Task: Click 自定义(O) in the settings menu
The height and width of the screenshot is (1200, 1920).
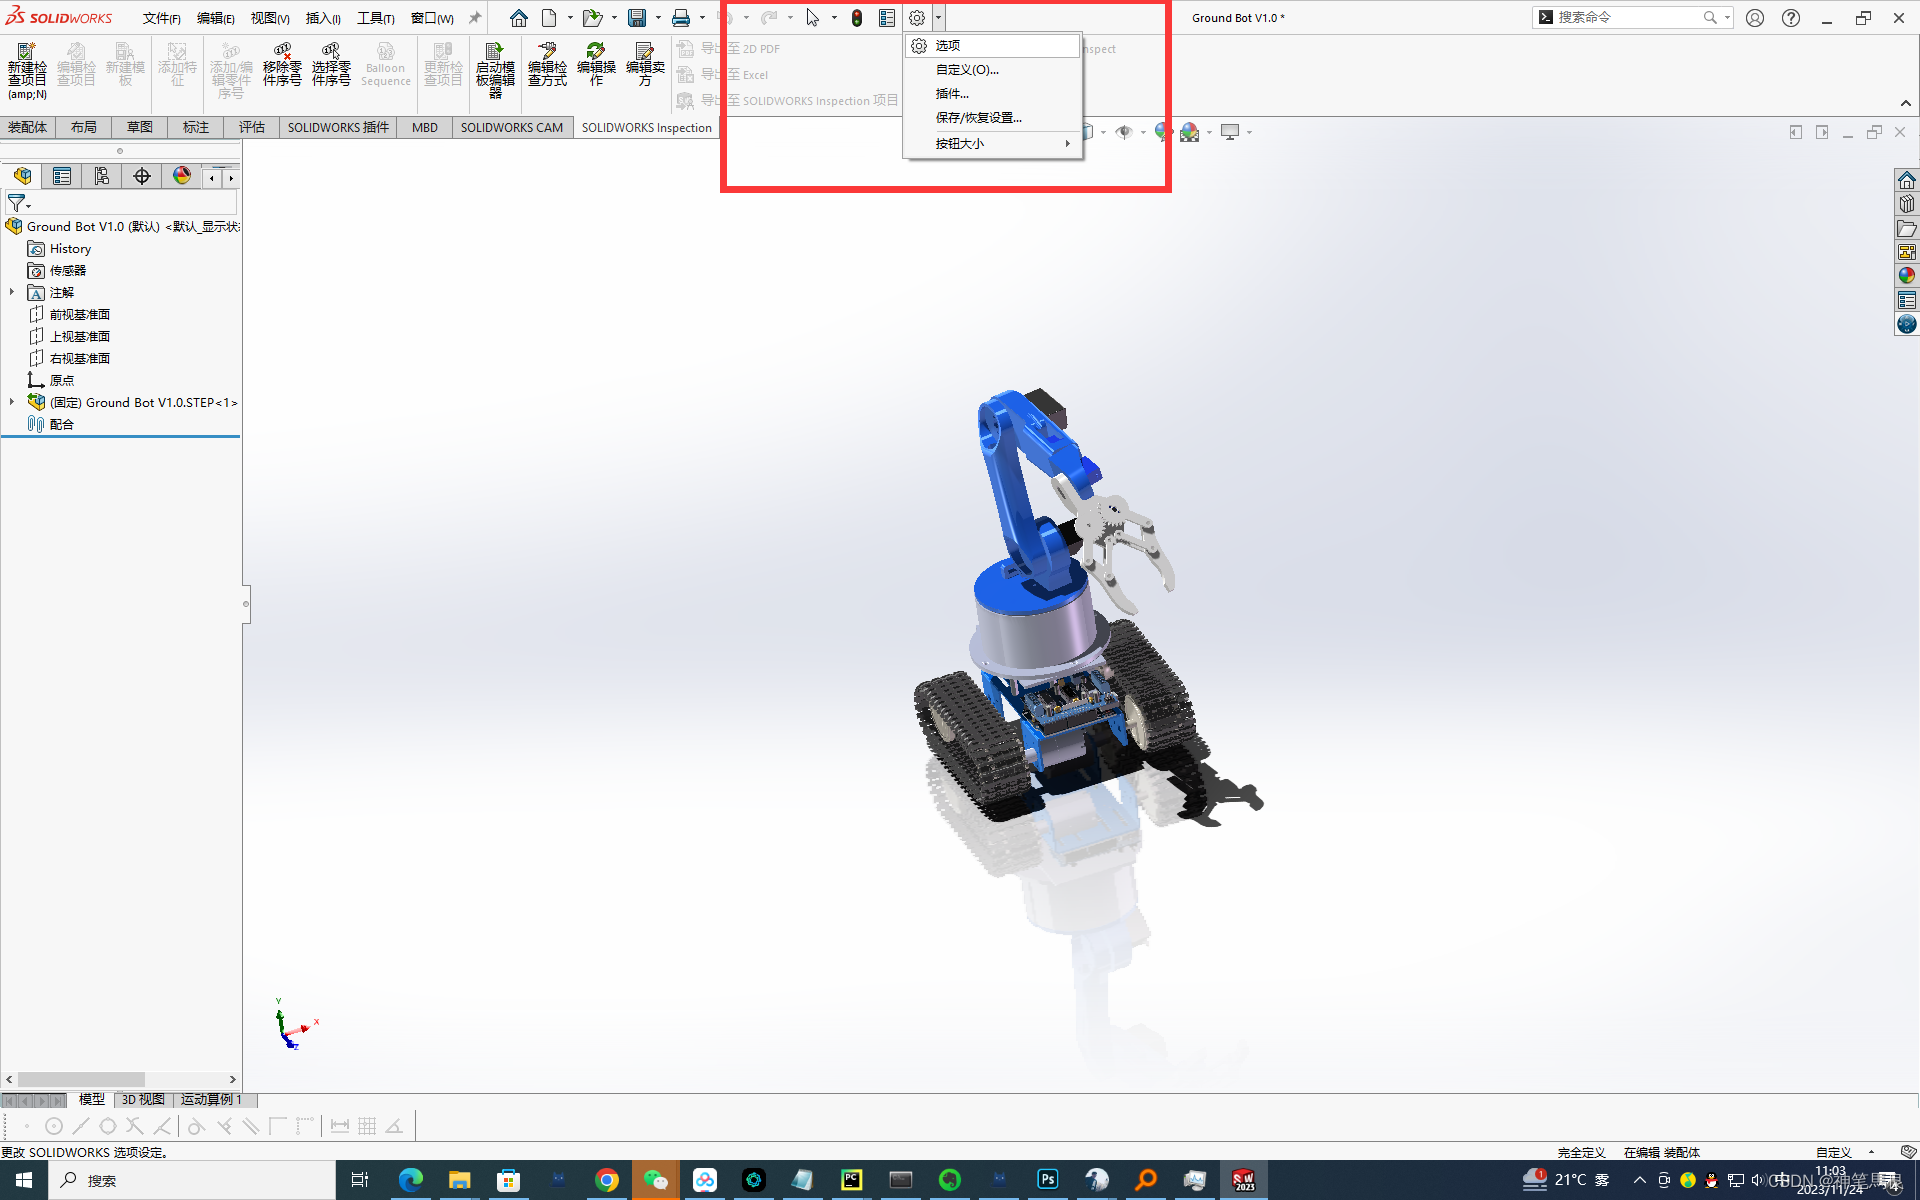Action: tap(966, 69)
